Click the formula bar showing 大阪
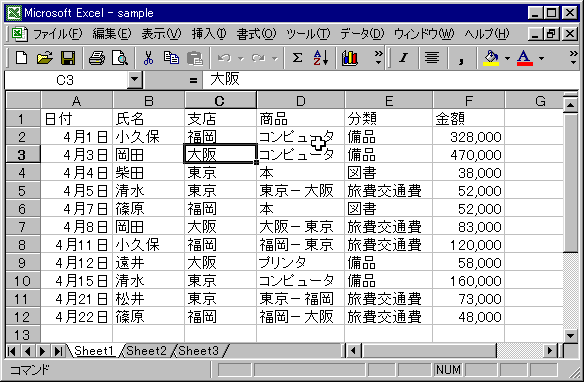Image resolution: width=584 pixels, height=382 pixels. [x=390, y=80]
